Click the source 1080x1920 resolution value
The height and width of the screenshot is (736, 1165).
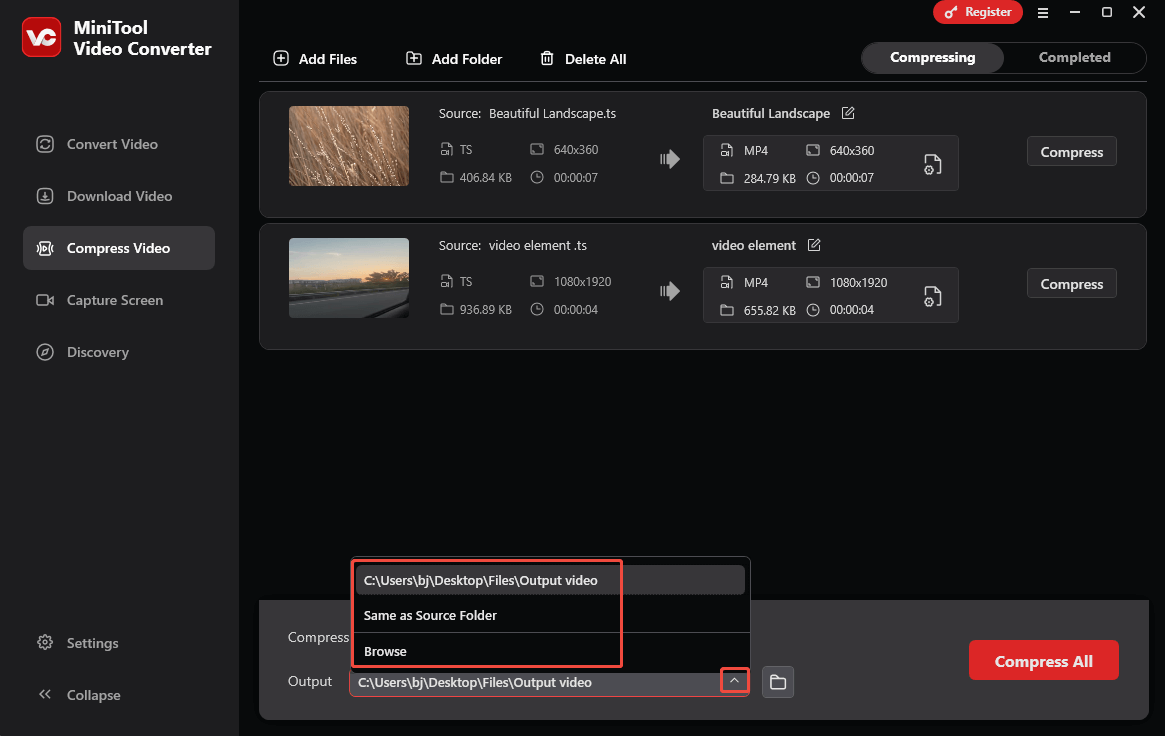point(582,281)
